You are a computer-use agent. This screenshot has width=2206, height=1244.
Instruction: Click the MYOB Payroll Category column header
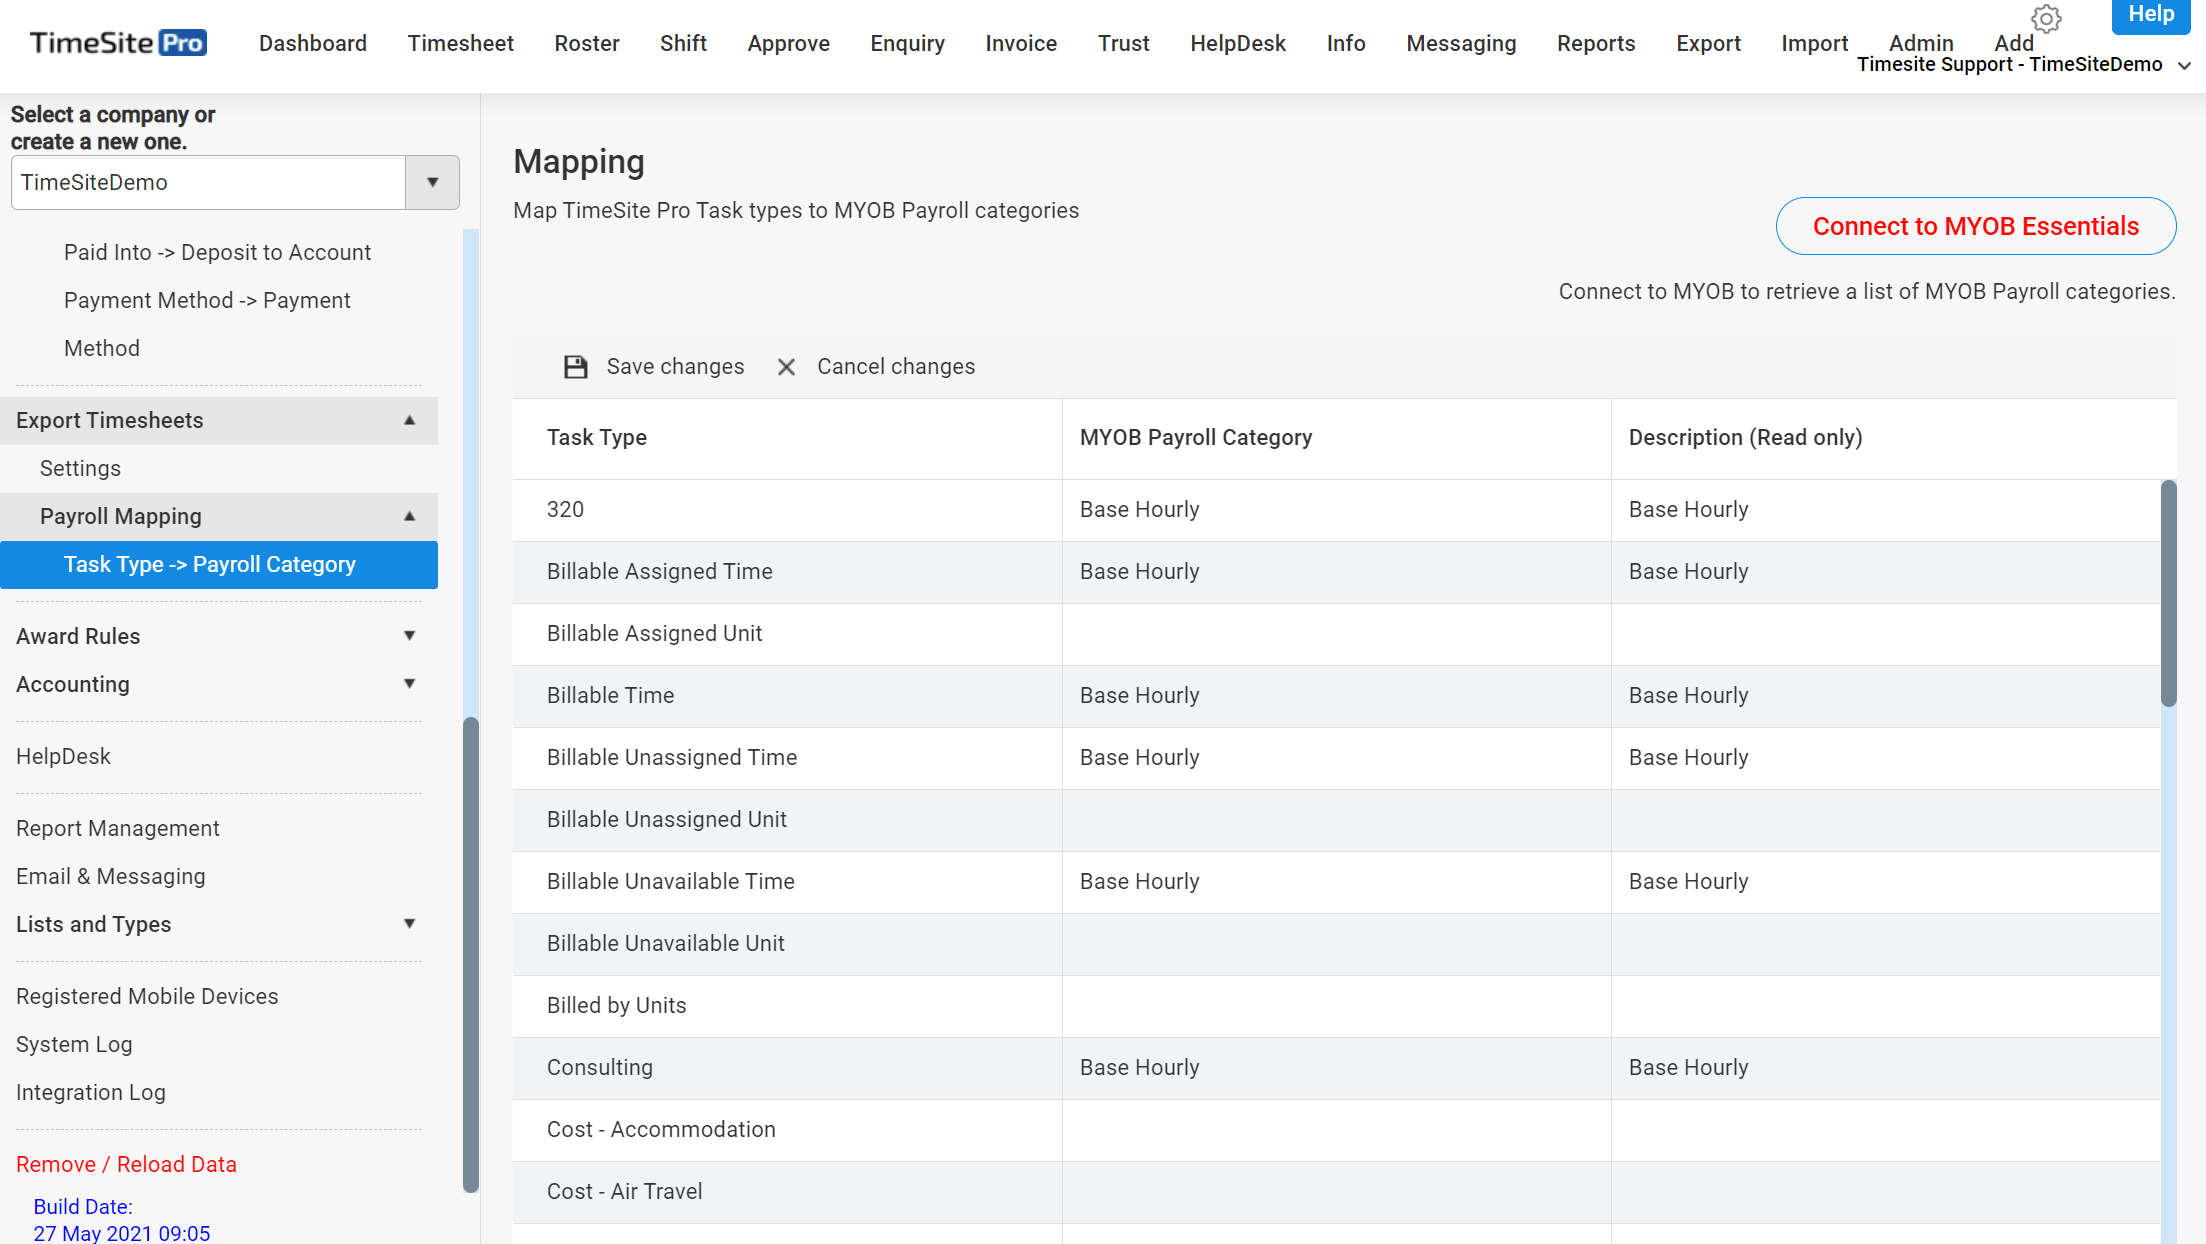(1336, 438)
